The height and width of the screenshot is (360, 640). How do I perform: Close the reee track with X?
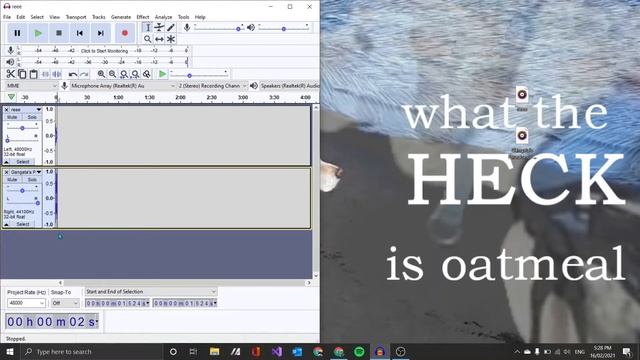(x=7, y=110)
